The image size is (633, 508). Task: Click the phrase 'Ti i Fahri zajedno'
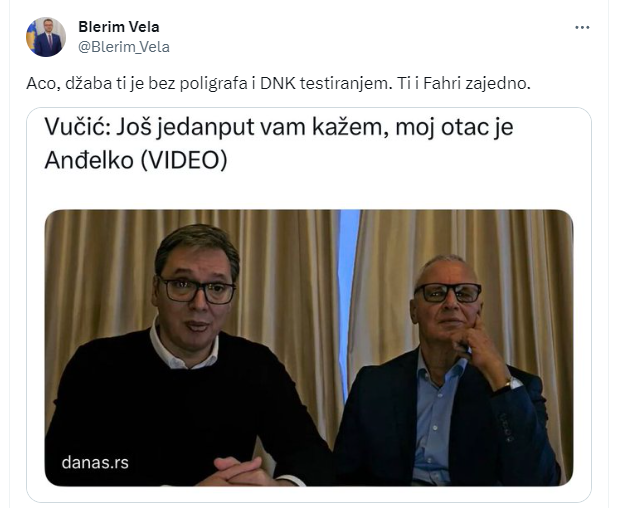tap(463, 83)
